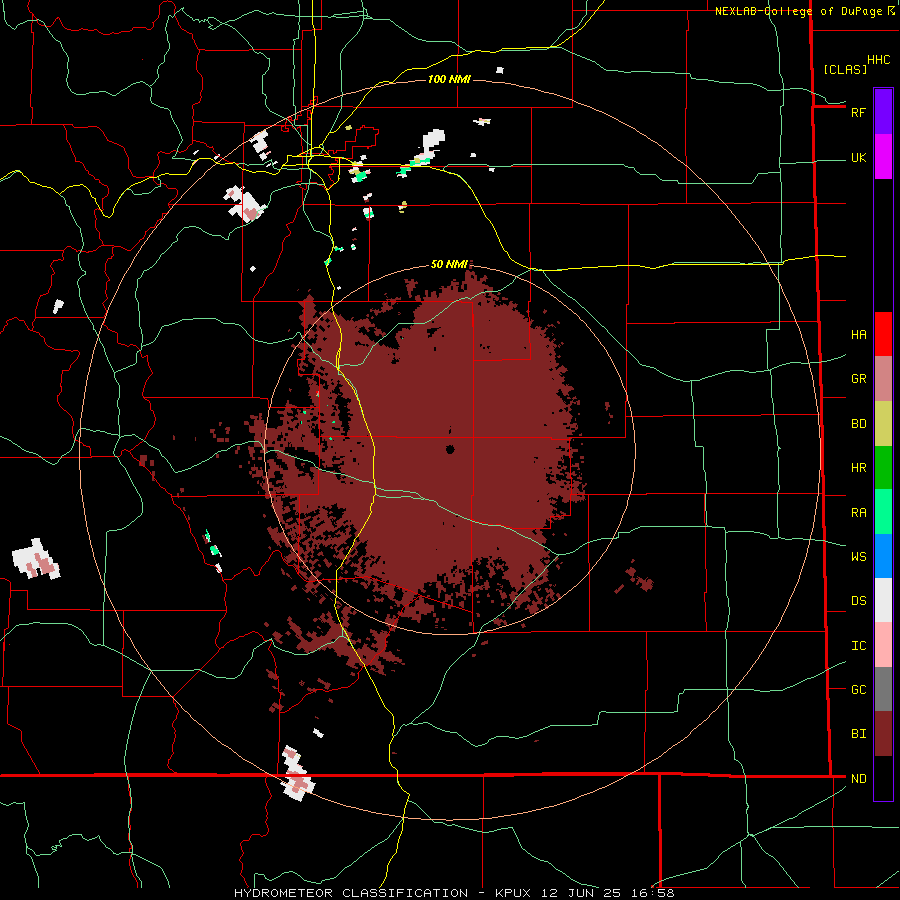Click the gray GC legend swatch
The height and width of the screenshot is (900, 900).
coord(883,689)
